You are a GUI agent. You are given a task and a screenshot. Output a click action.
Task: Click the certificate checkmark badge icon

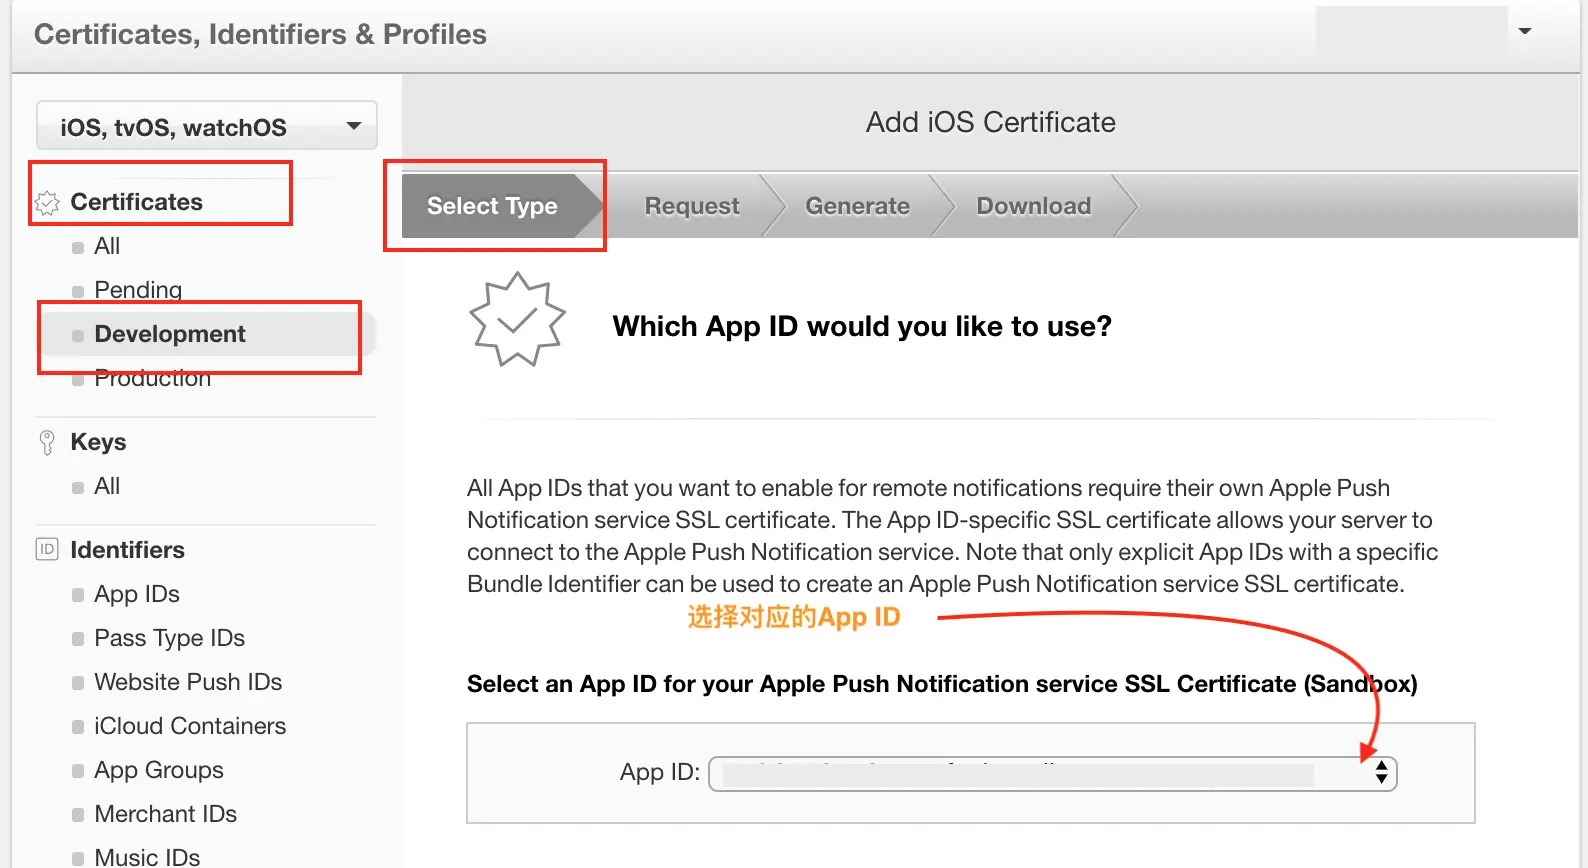517,319
